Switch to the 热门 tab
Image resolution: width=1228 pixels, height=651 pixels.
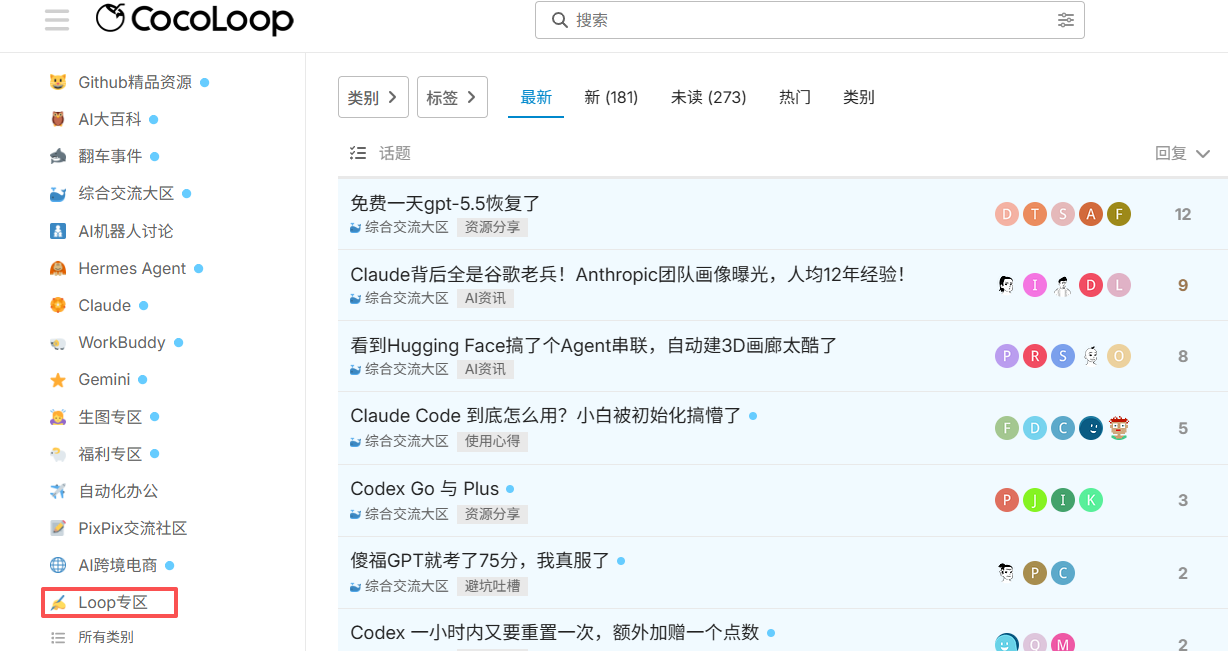click(x=795, y=97)
